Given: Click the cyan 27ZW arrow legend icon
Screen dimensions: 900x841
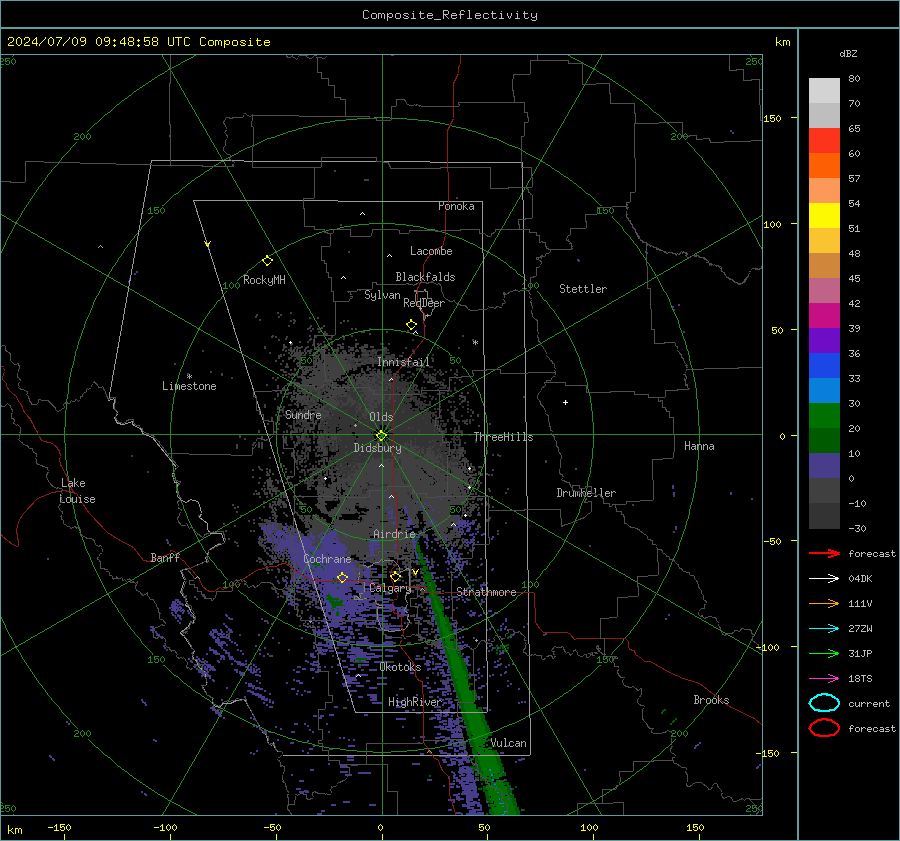Looking at the screenshot, I should click(824, 629).
